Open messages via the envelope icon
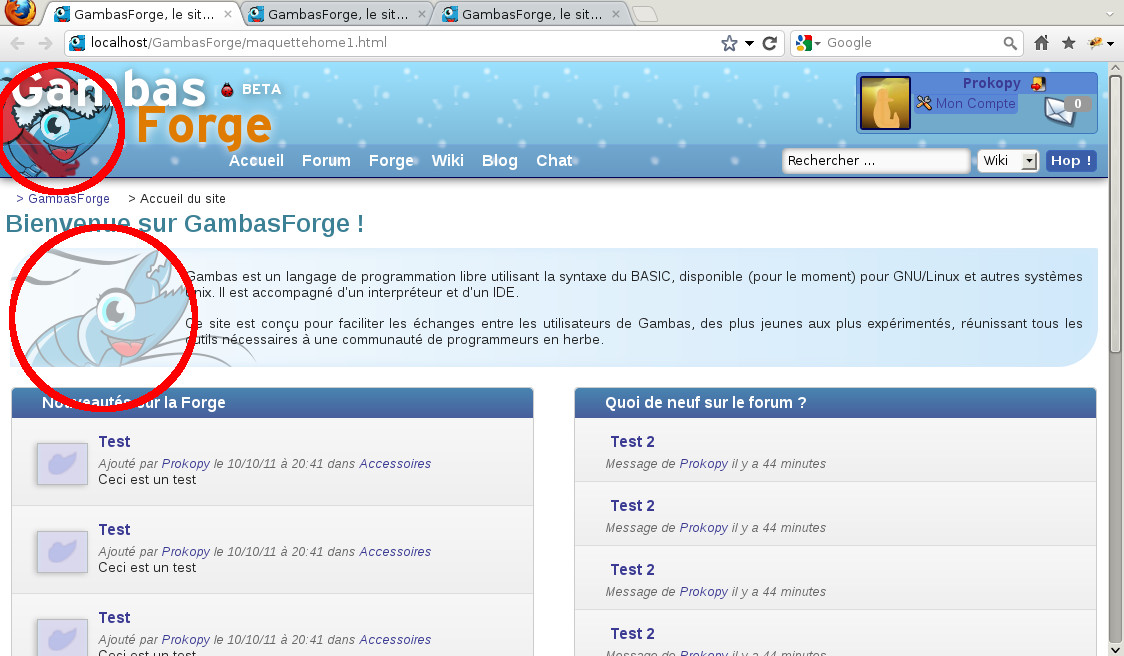The image size is (1124, 656). pos(1062,111)
